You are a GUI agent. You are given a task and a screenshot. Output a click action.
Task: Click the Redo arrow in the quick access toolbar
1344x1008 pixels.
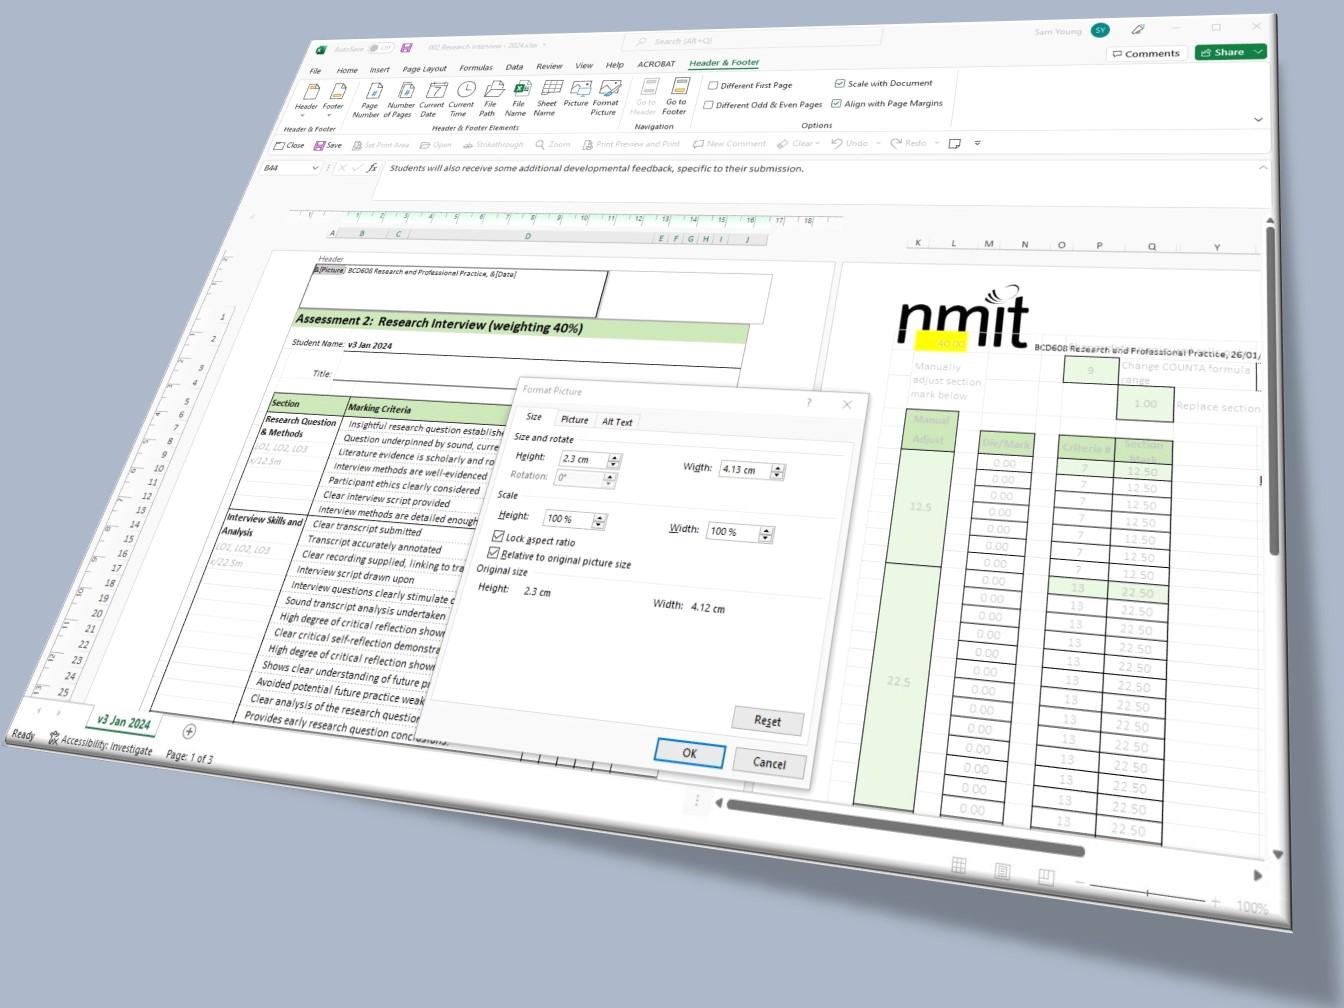(x=896, y=143)
